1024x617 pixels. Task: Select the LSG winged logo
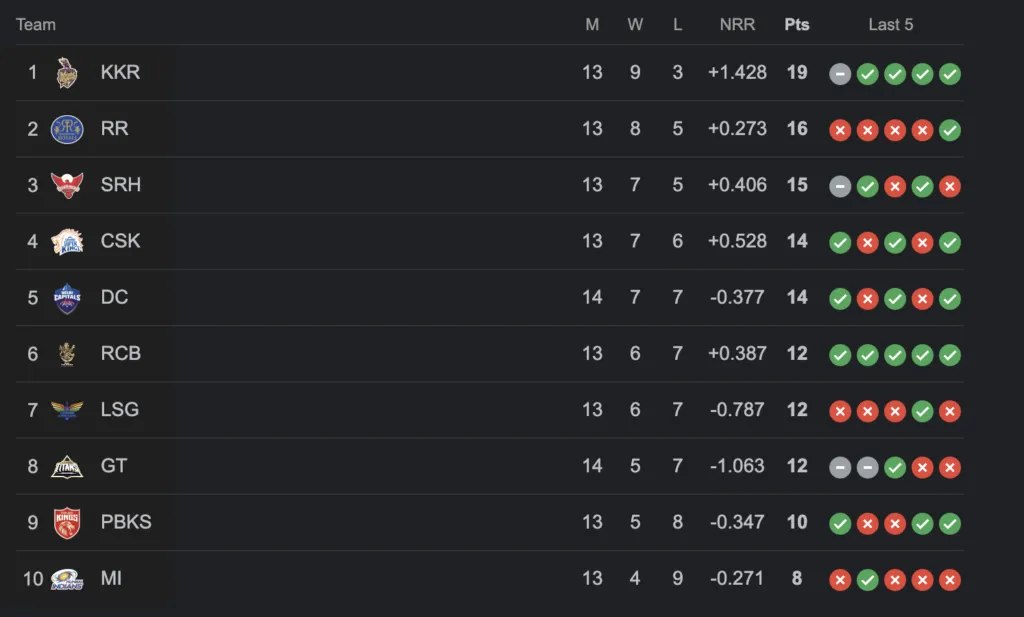(x=67, y=410)
